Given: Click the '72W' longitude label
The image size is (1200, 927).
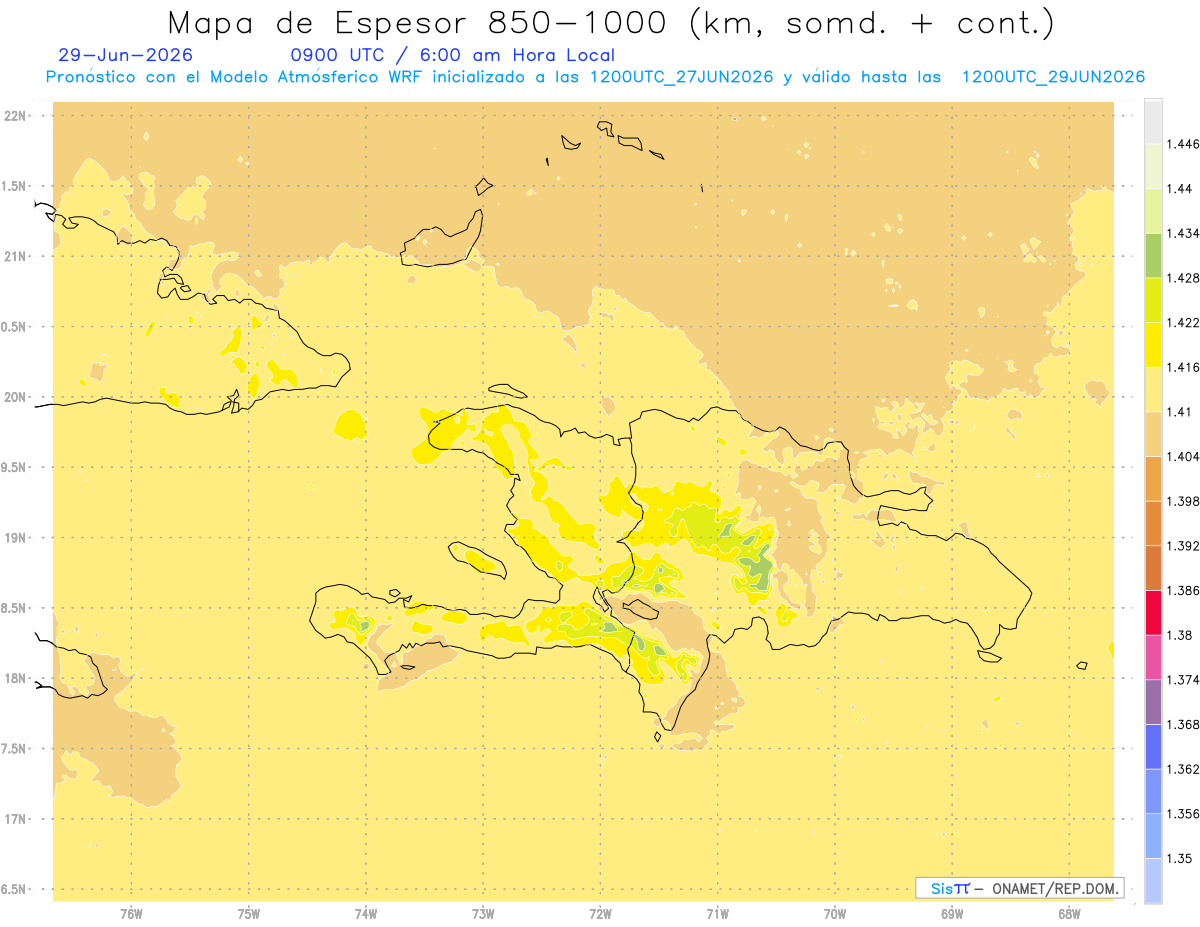Looking at the screenshot, I should [x=601, y=914].
